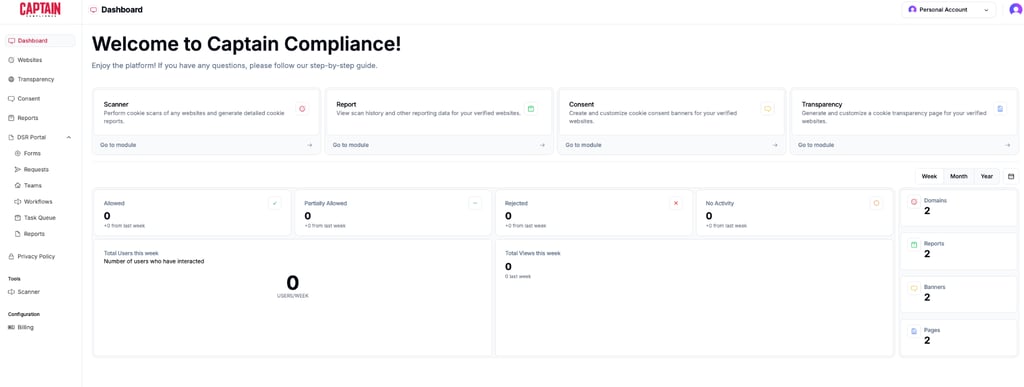
Task: Click the Reports green stat-card icon
Action: click(914, 245)
